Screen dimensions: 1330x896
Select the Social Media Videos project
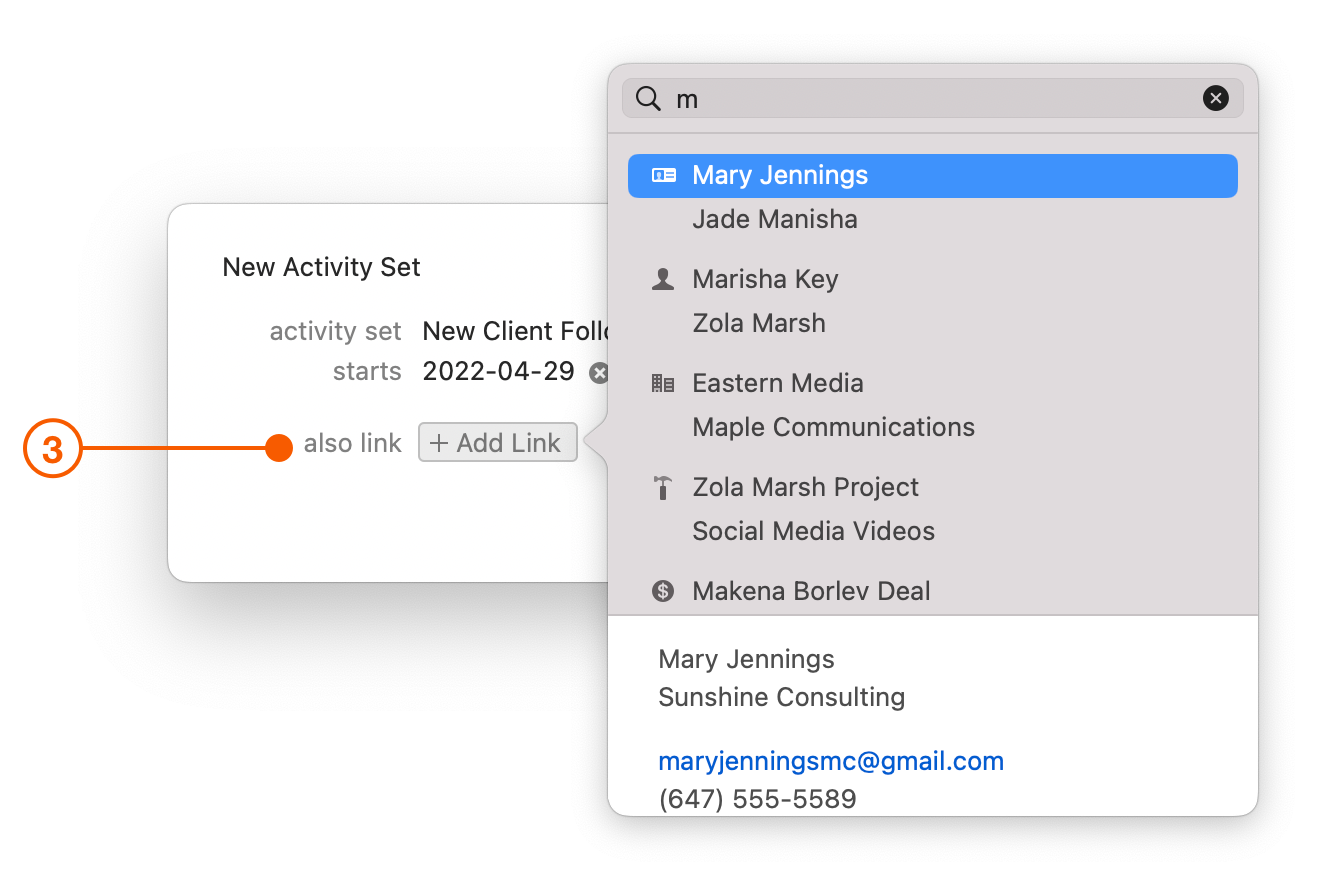813,531
